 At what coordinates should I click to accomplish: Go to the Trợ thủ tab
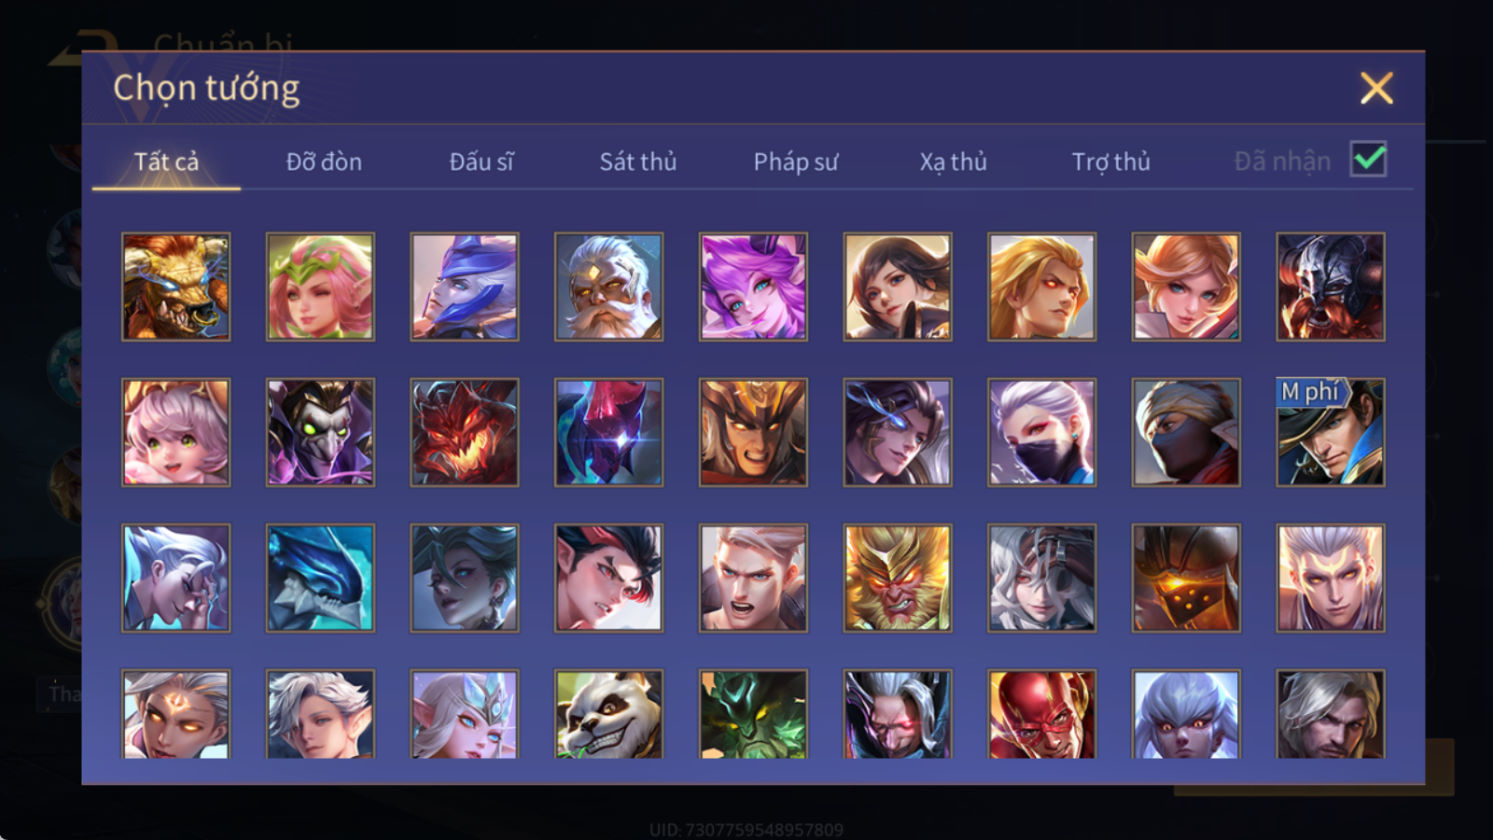1111,161
